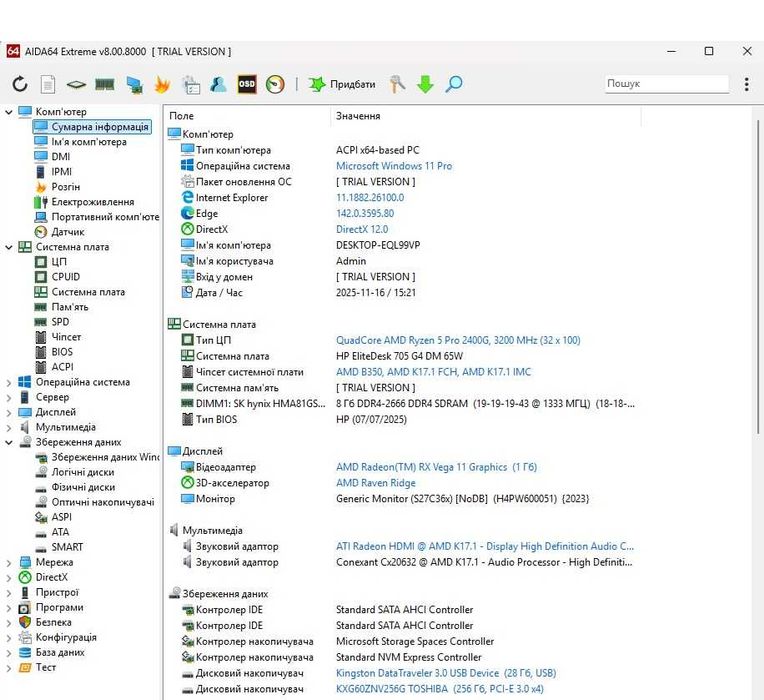Open the Report page icon

(48, 84)
